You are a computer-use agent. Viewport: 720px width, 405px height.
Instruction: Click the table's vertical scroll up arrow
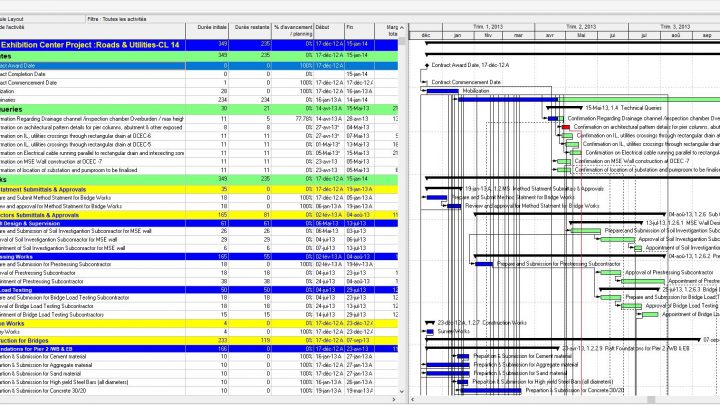tap(402, 28)
